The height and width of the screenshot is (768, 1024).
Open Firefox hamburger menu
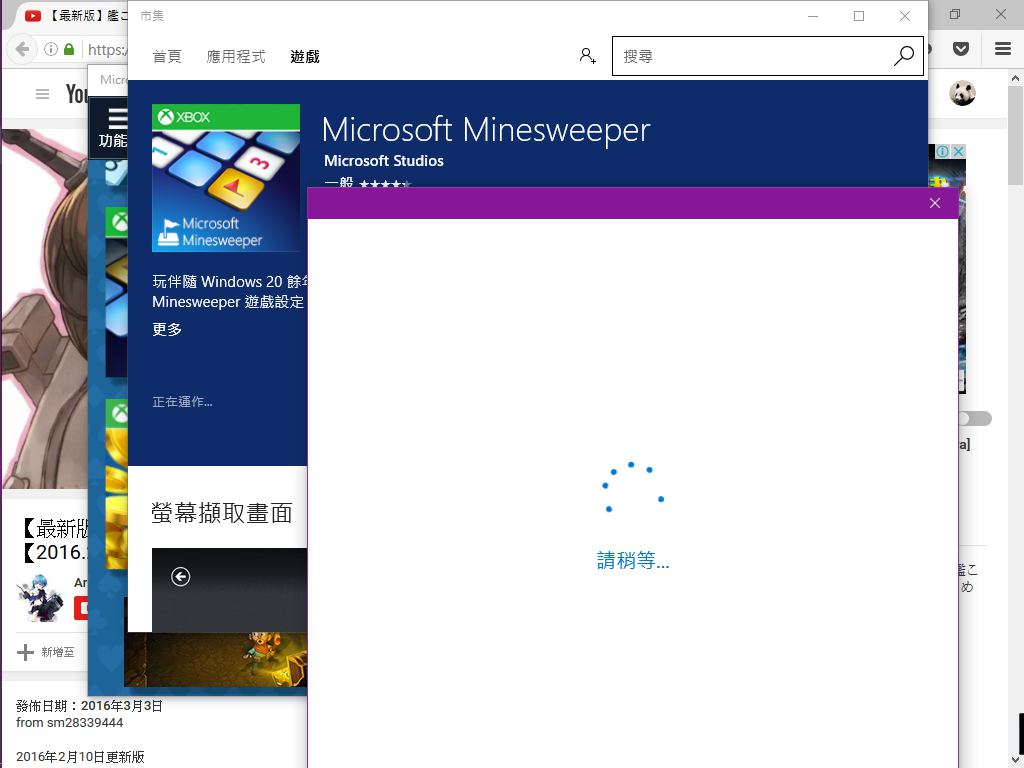point(1003,48)
